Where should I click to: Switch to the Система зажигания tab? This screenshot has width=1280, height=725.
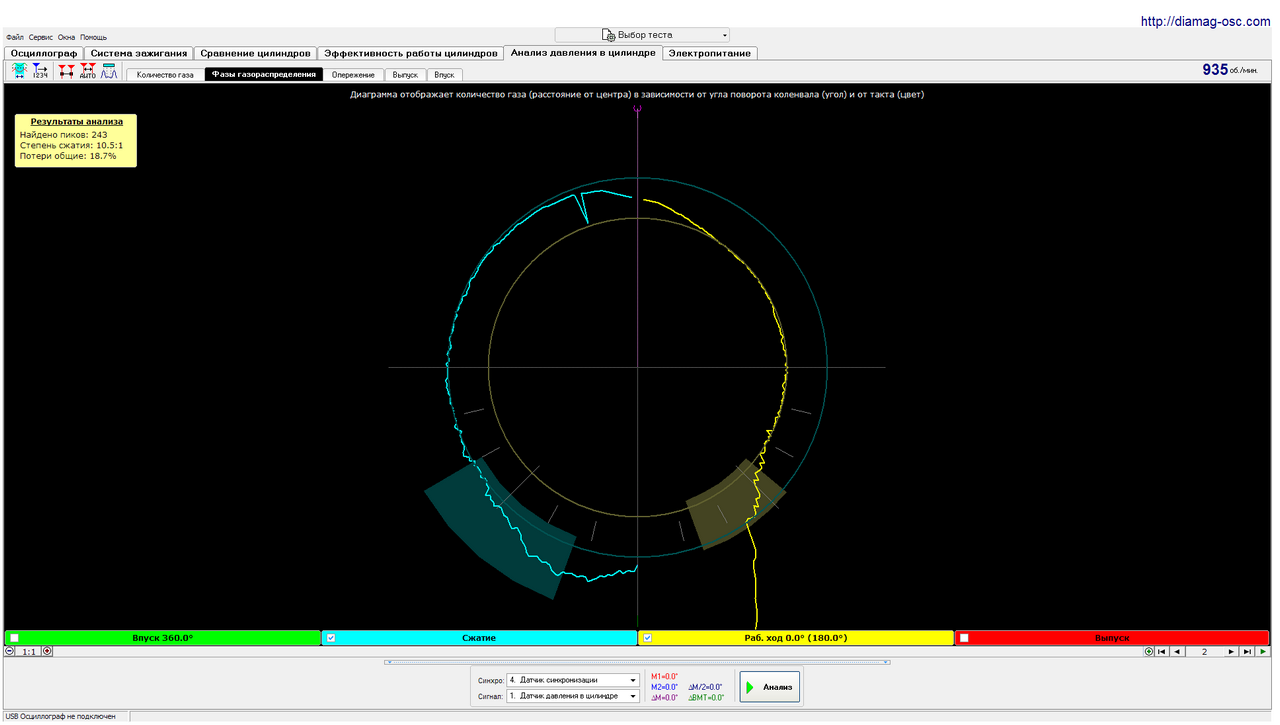[139, 53]
